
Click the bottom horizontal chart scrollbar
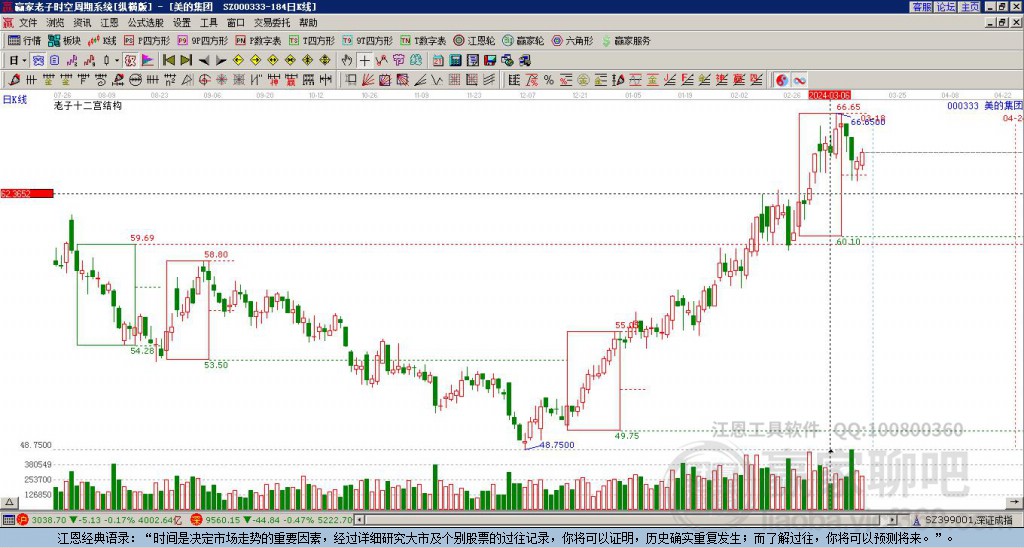630,520
